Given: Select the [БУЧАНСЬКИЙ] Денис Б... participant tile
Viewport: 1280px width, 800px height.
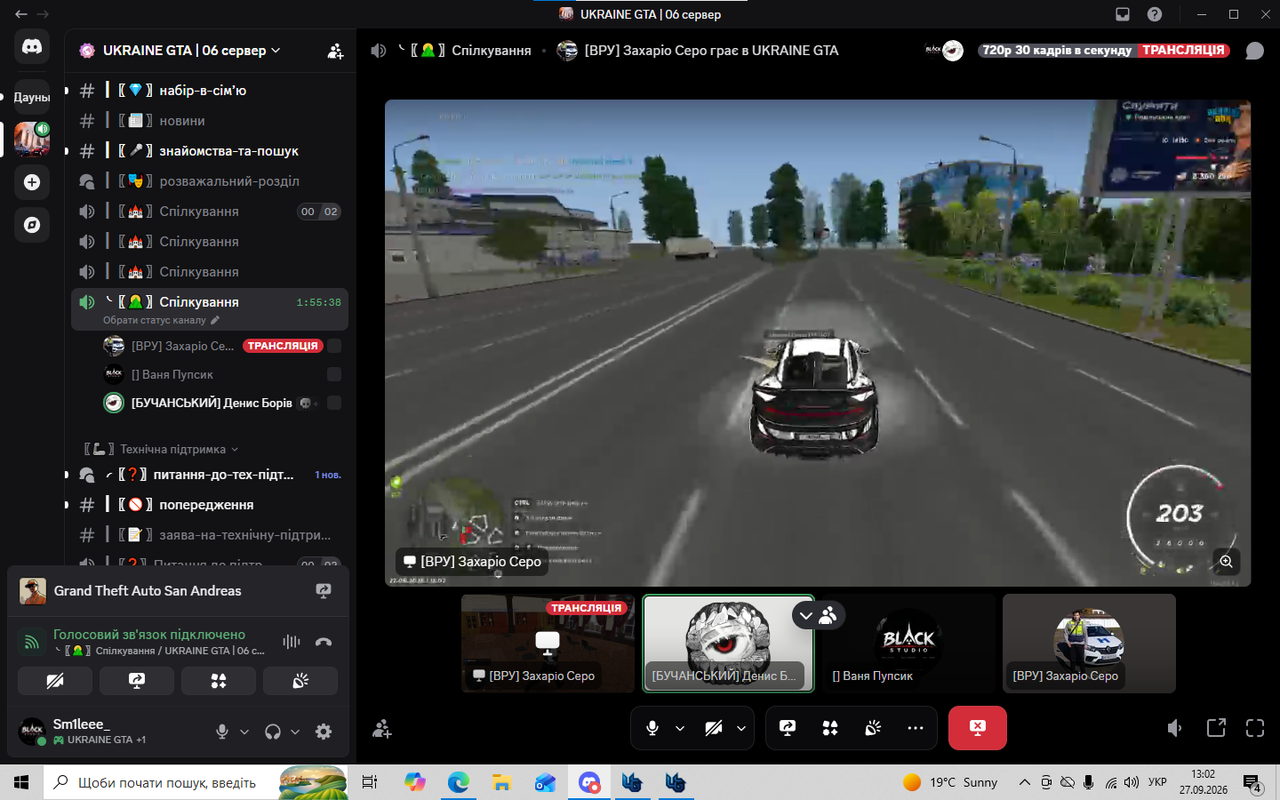Looking at the screenshot, I should click(x=728, y=643).
